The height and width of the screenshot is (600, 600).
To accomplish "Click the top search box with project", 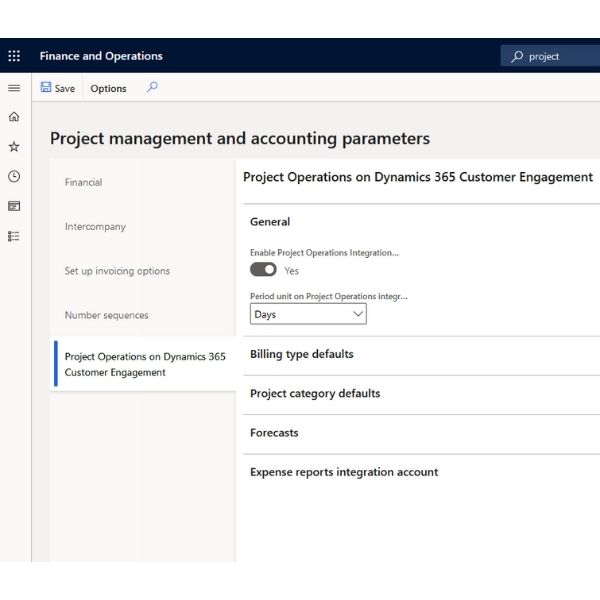I will (x=550, y=56).
